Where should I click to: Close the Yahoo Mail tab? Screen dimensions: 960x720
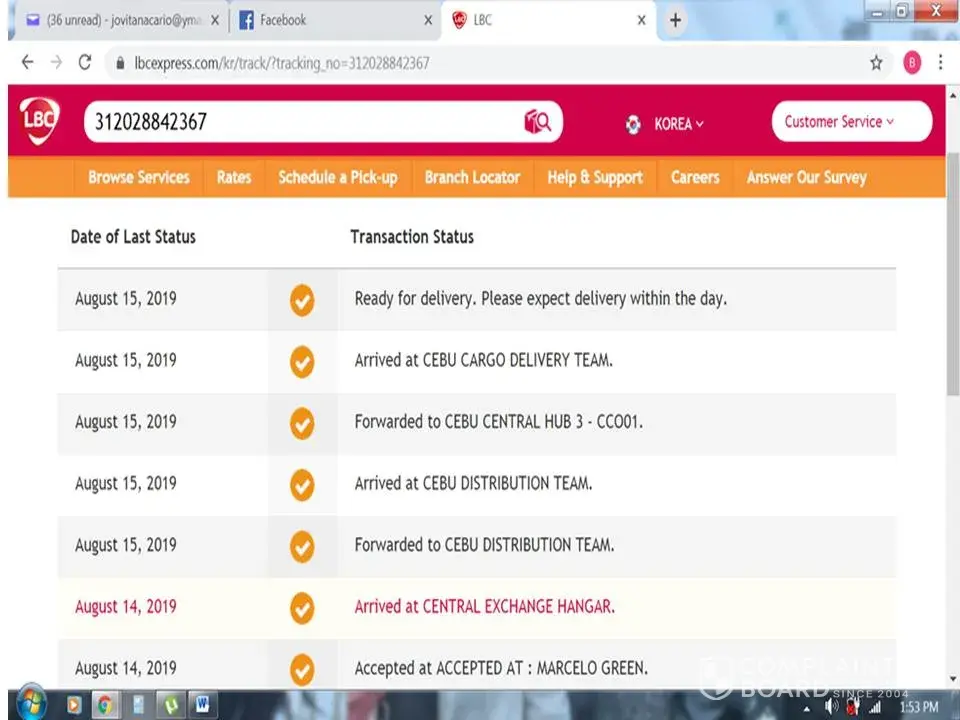(215, 20)
